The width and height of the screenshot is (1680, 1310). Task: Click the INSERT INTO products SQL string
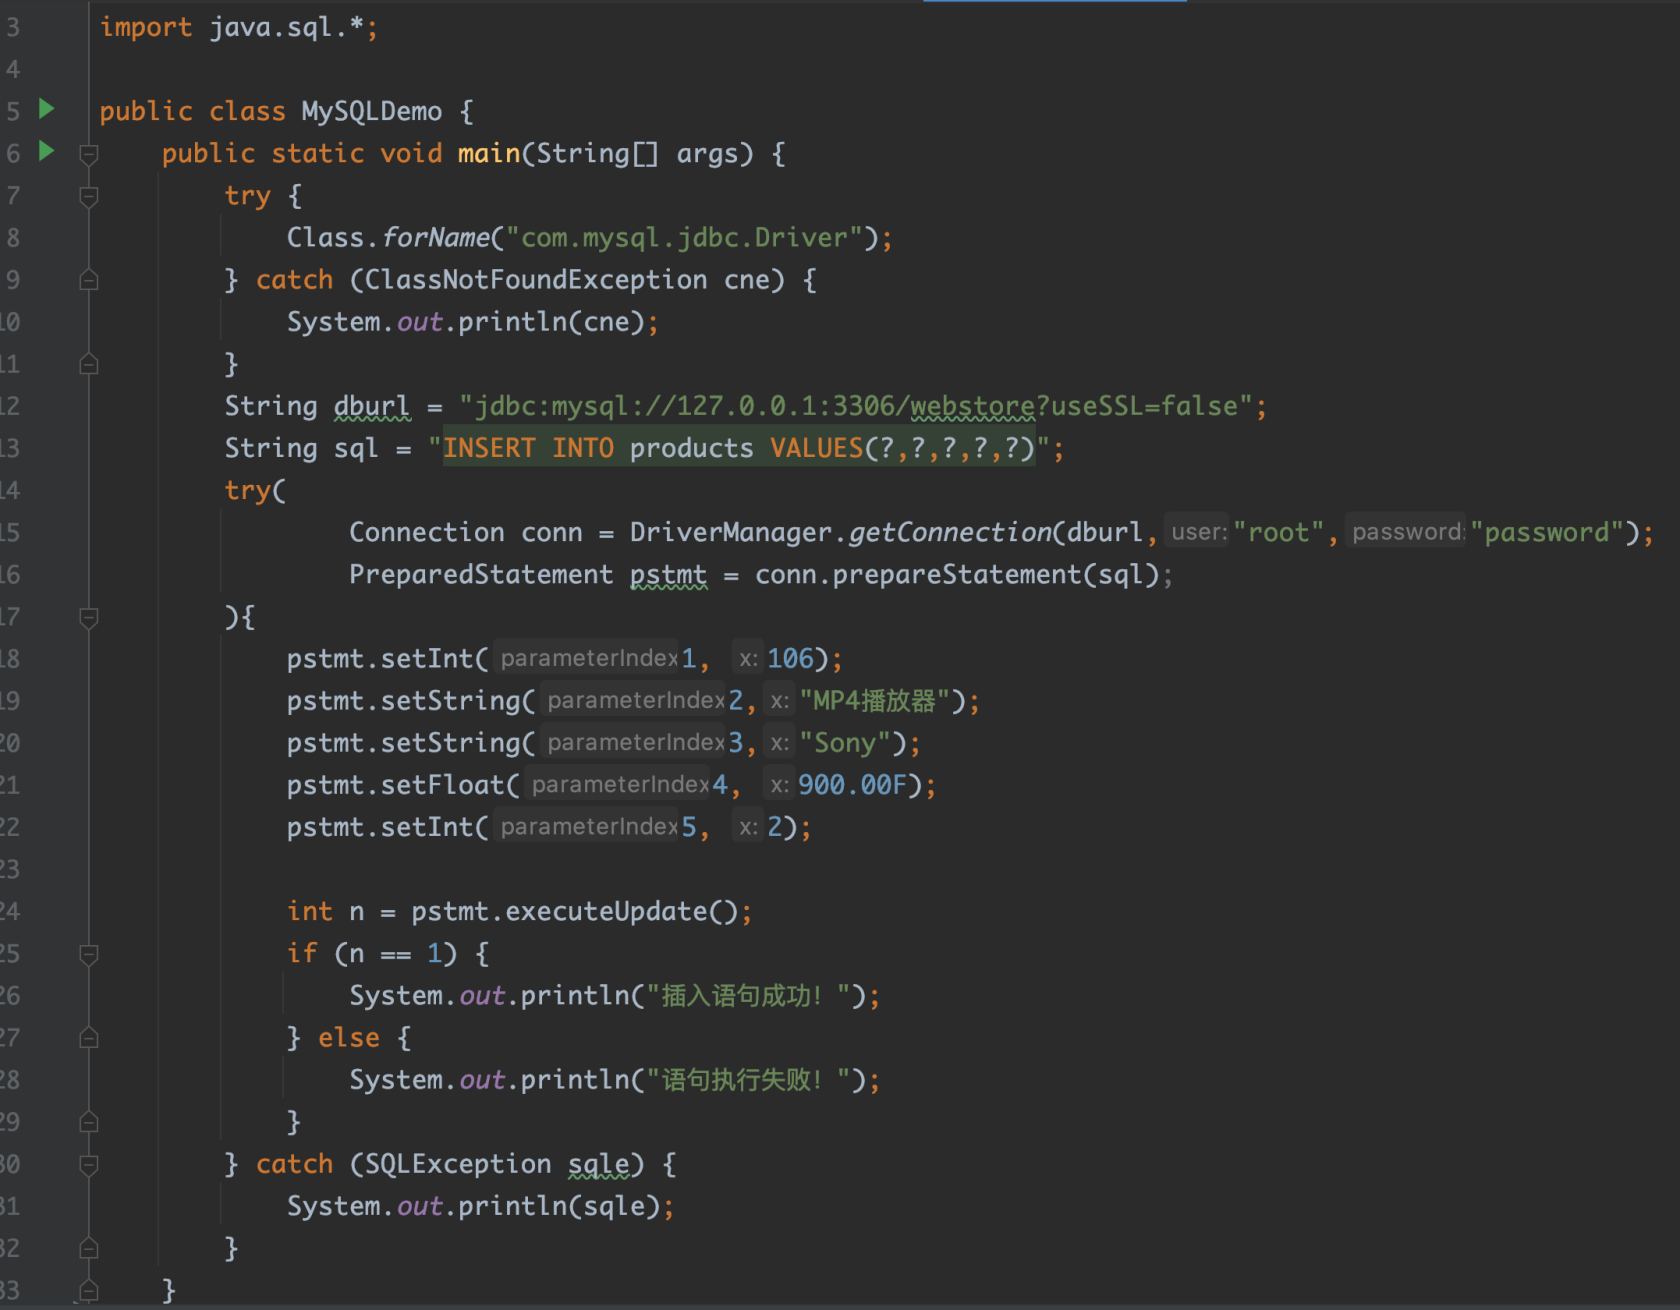click(738, 448)
